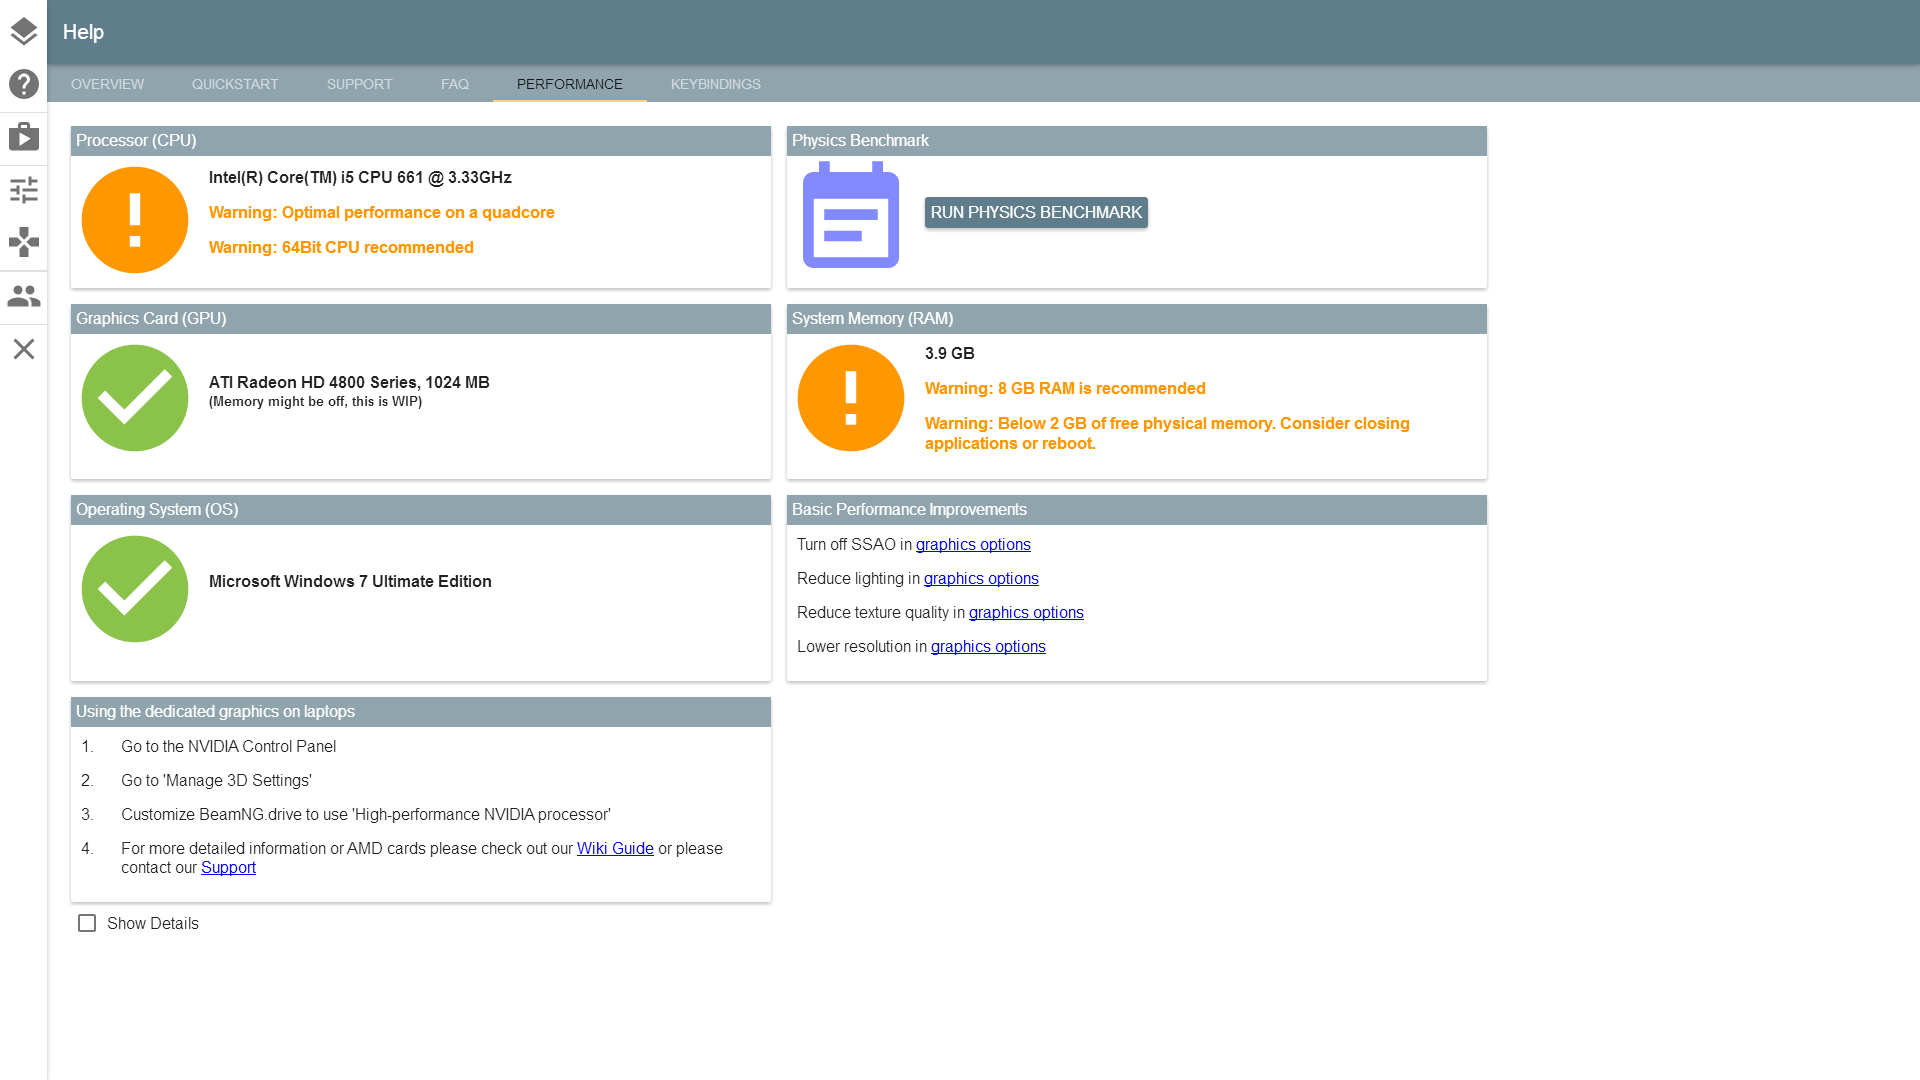Click 'Warning: 64Bit CPU recommended' text
Image resolution: width=1920 pixels, height=1080 pixels.
pos(341,247)
